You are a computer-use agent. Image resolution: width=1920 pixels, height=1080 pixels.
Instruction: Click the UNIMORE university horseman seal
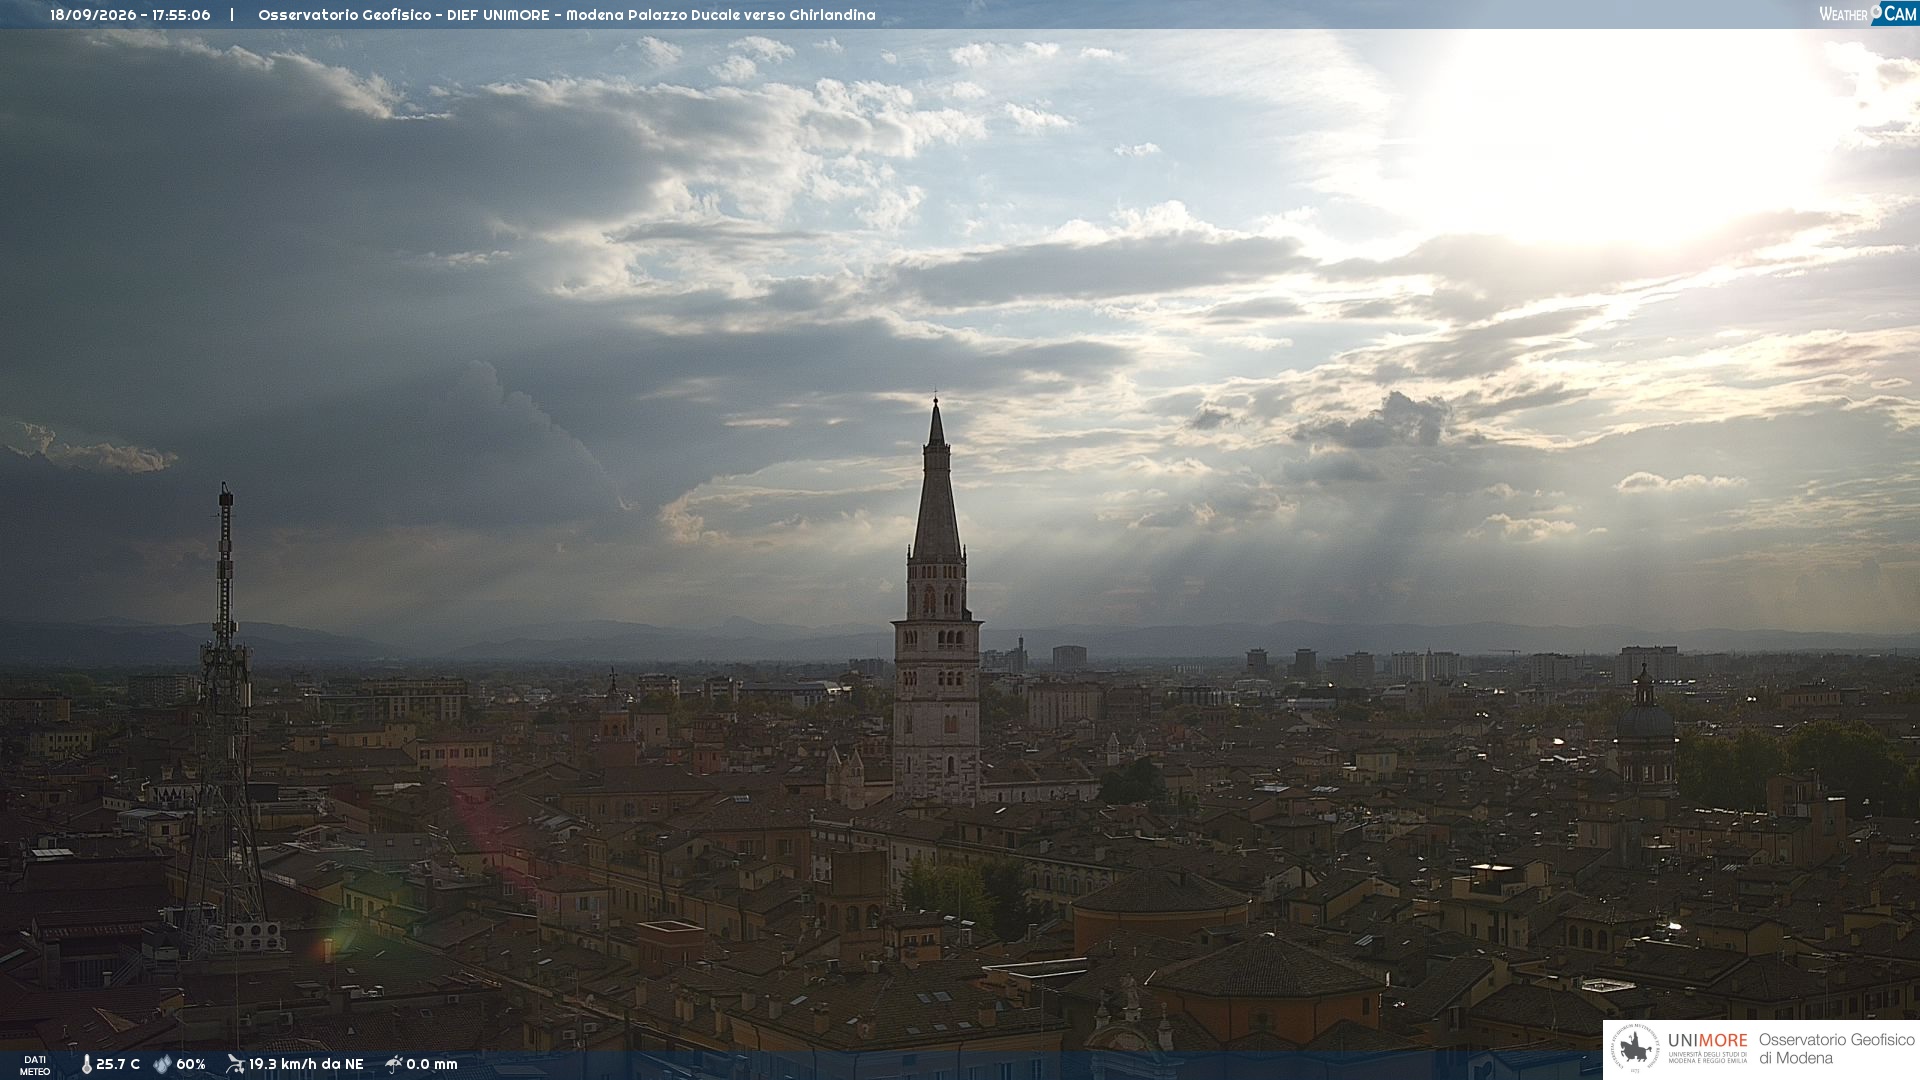coord(1635,1049)
